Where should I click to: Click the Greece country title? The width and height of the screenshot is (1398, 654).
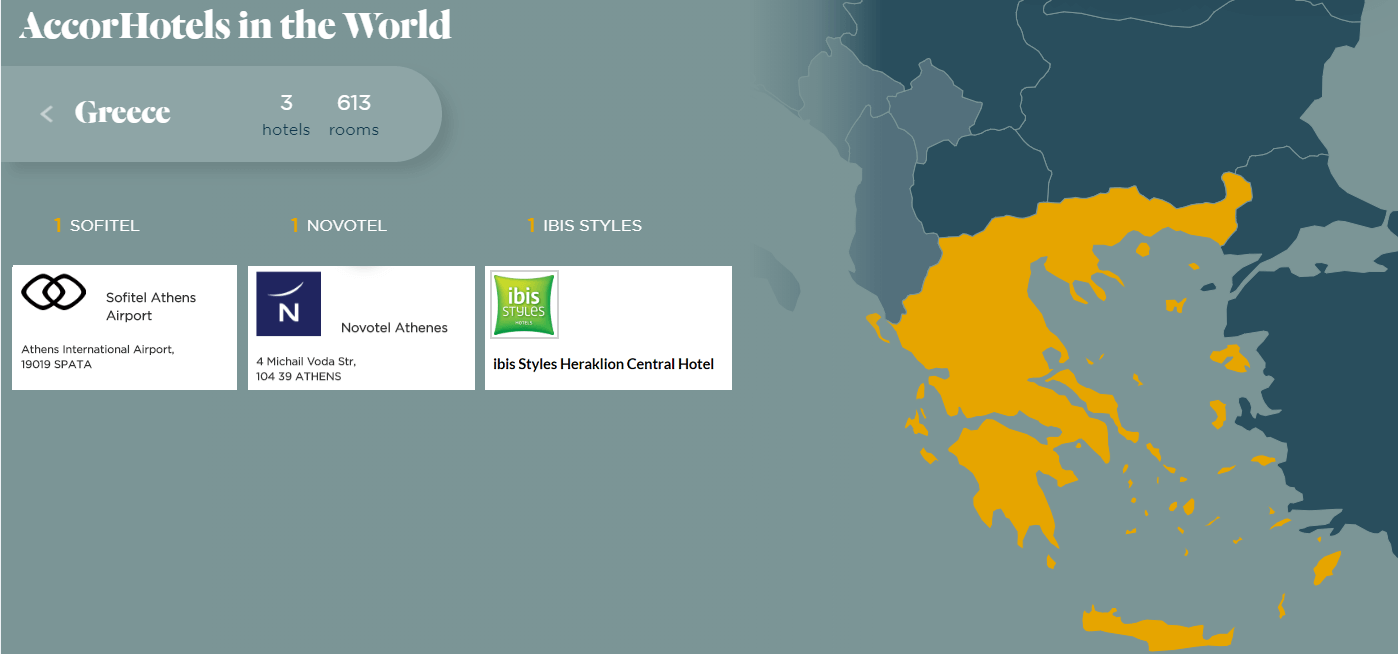(x=122, y=113)
